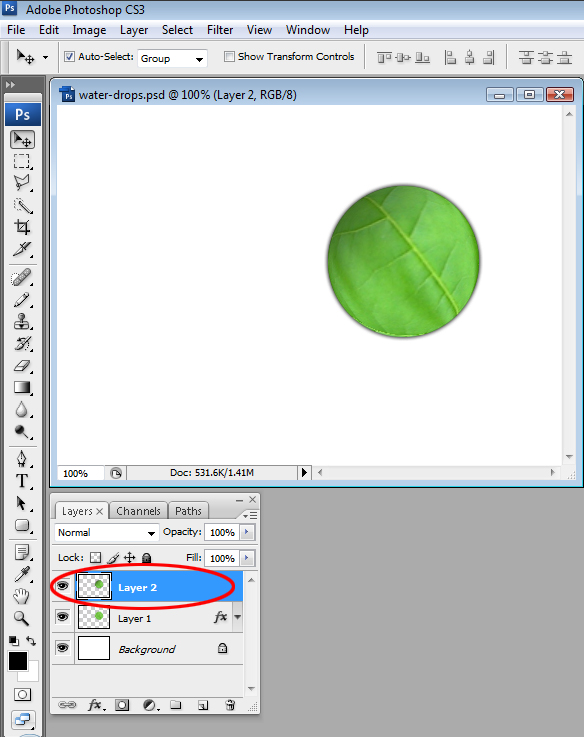Create a new layer icon

203,705
